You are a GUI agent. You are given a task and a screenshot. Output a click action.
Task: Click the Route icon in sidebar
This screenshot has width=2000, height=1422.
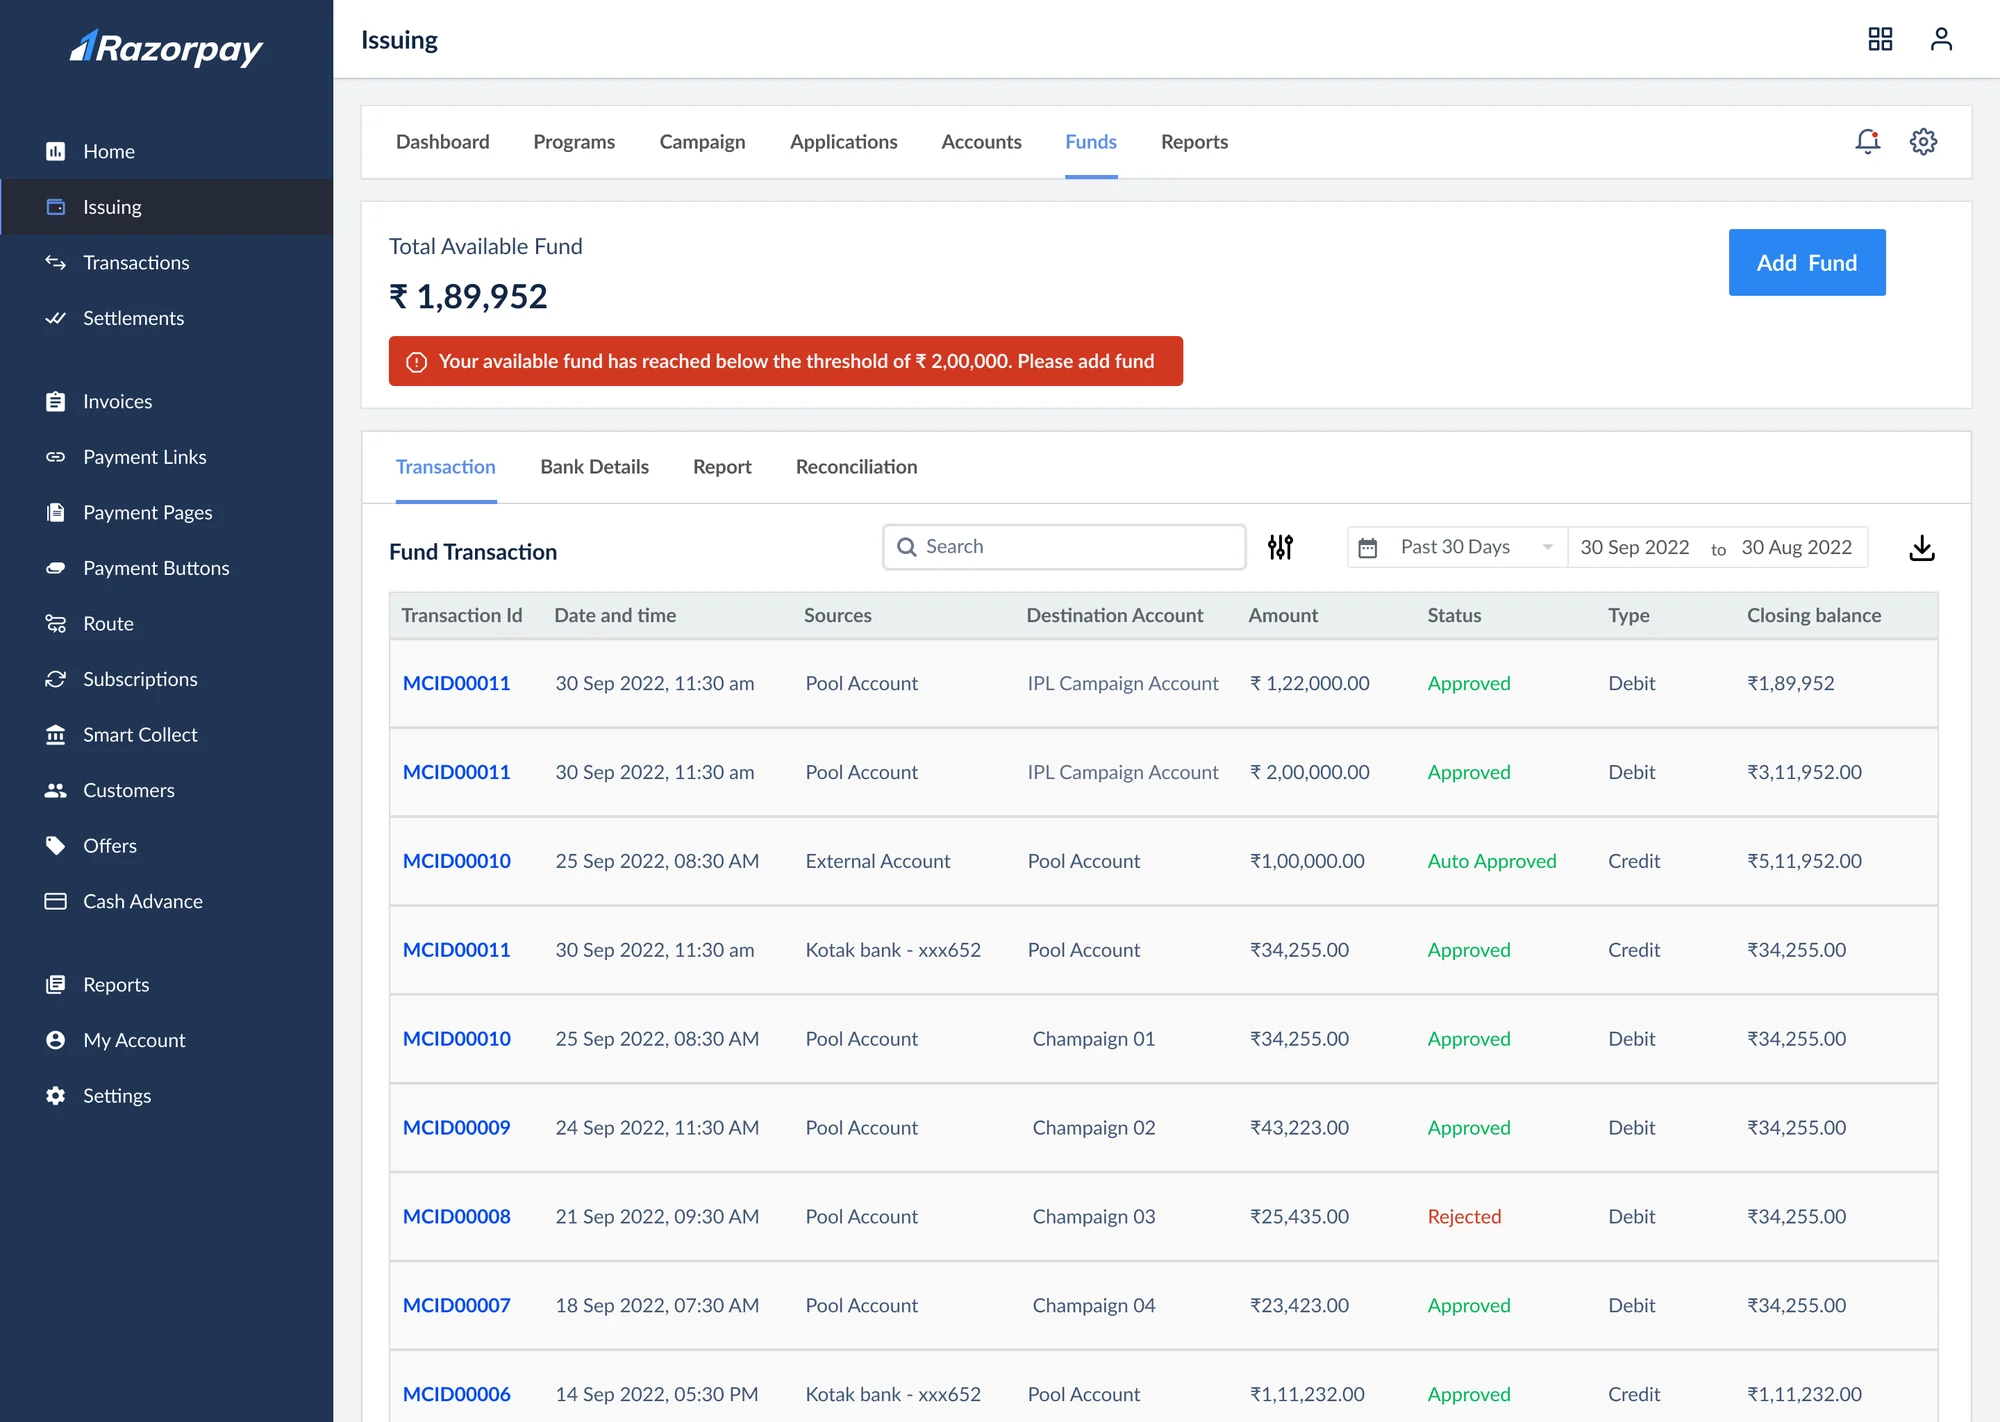point(55,623)
